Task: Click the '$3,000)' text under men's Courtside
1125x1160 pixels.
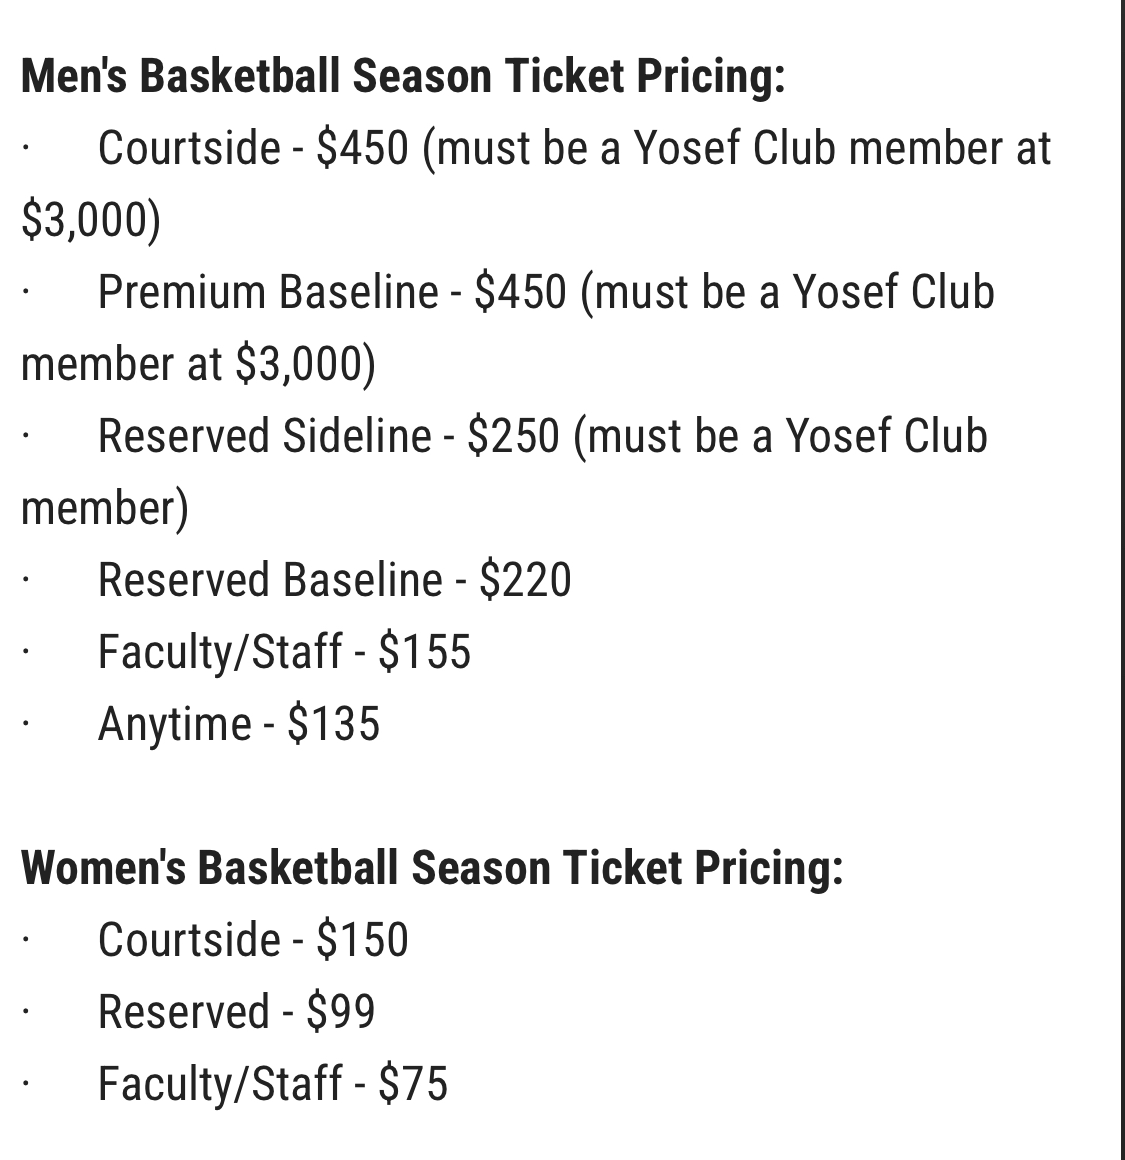Action: [90, 221]
